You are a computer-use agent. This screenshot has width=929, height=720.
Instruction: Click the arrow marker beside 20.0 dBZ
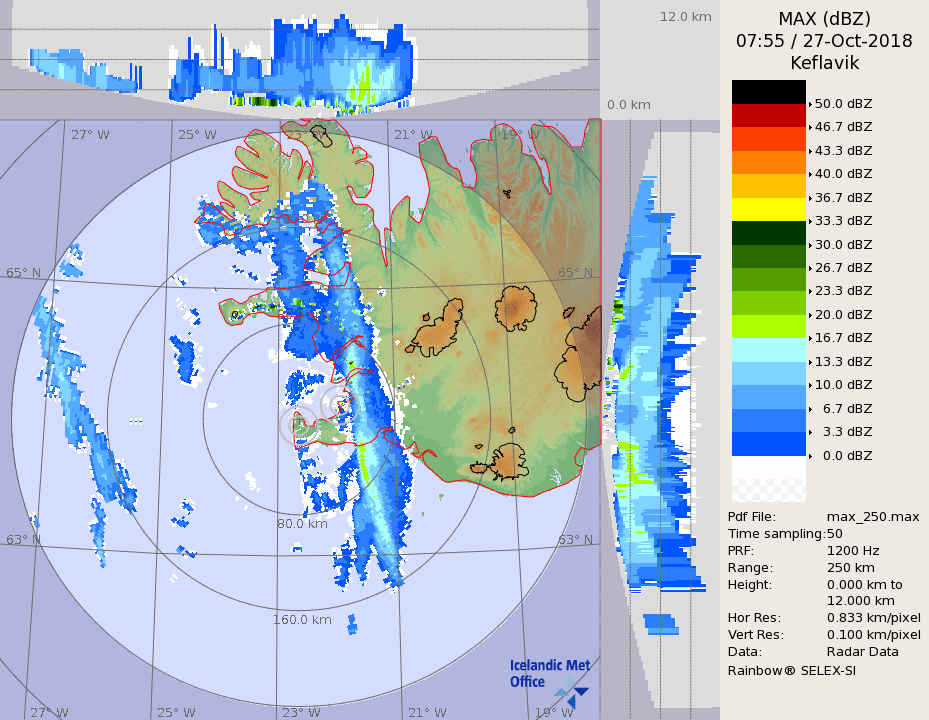click(x=810, y=315)
